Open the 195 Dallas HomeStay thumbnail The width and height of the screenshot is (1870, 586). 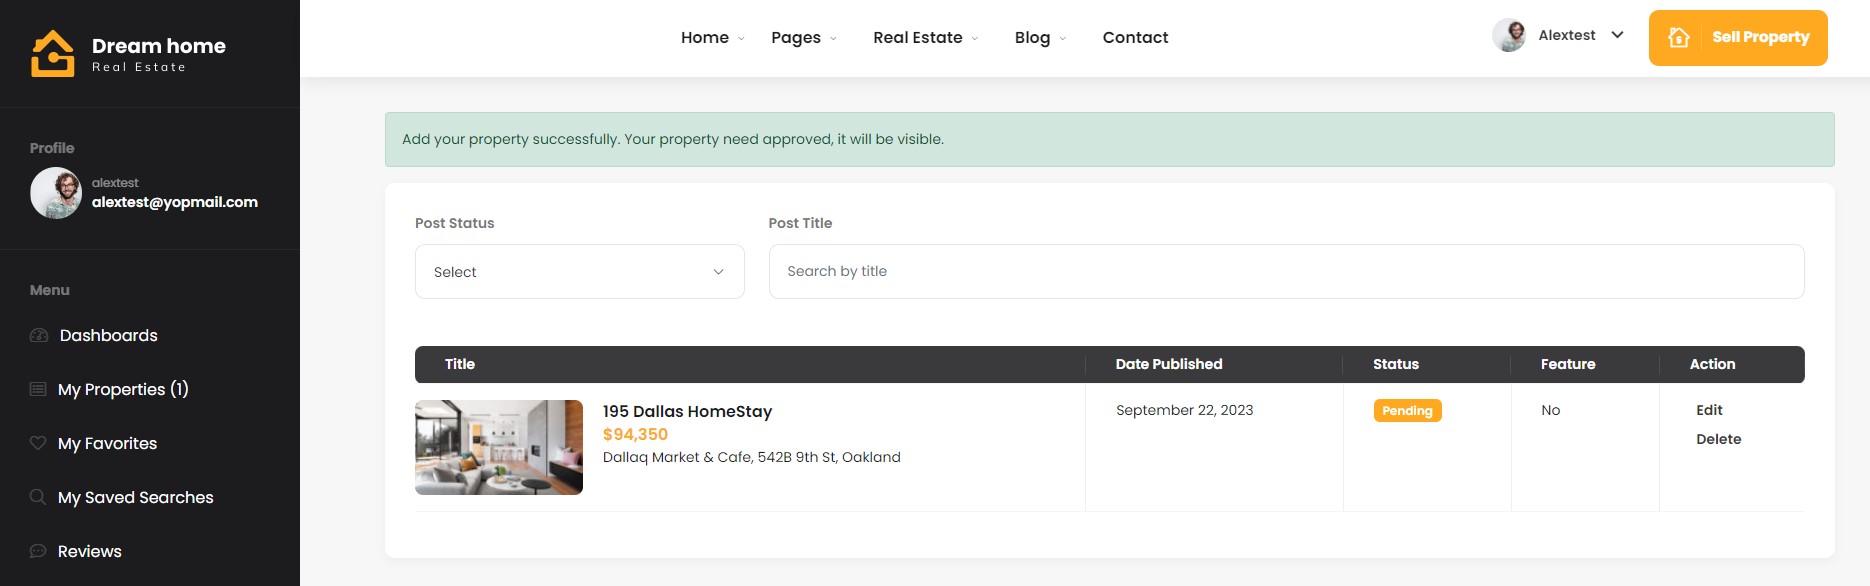click(x=499, y=447)
